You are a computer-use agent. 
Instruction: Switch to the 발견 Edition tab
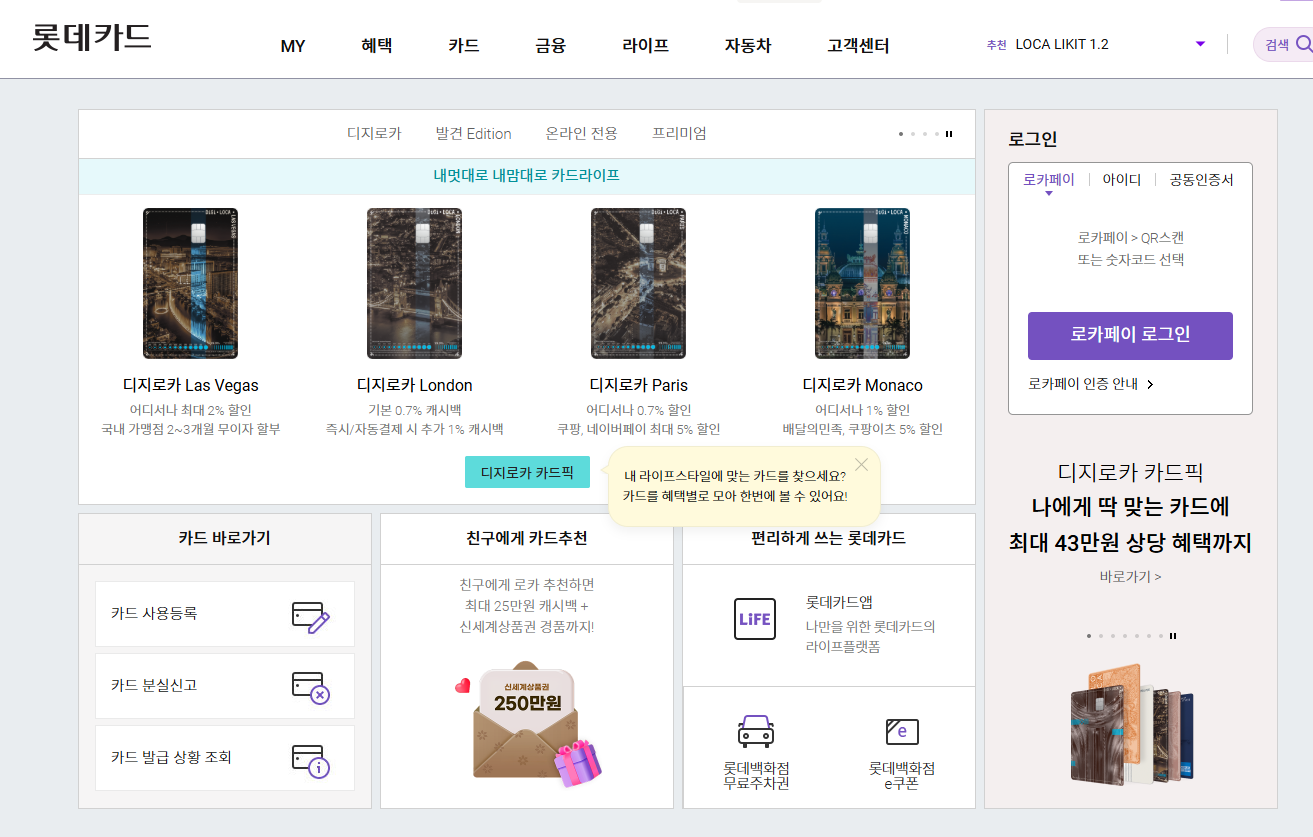(x=473, y=133)
